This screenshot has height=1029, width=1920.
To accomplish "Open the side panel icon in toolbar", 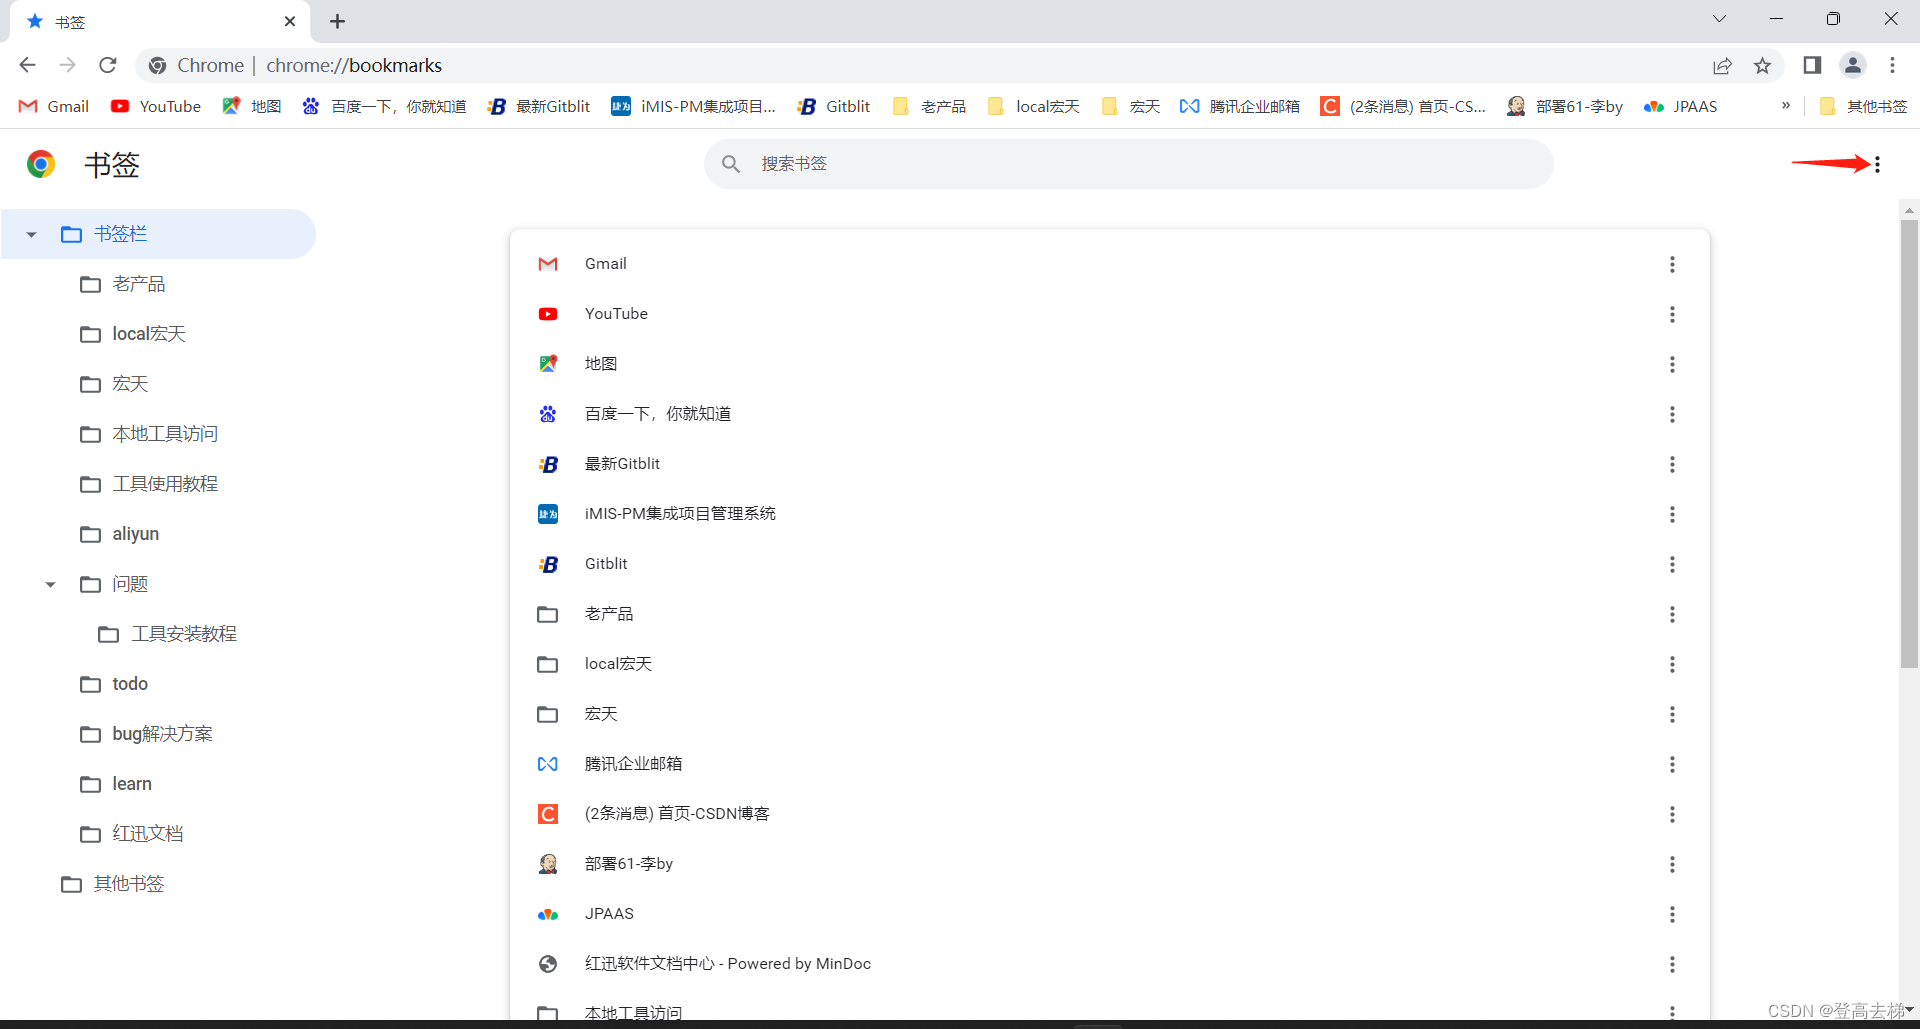I will click(1812, 65).
